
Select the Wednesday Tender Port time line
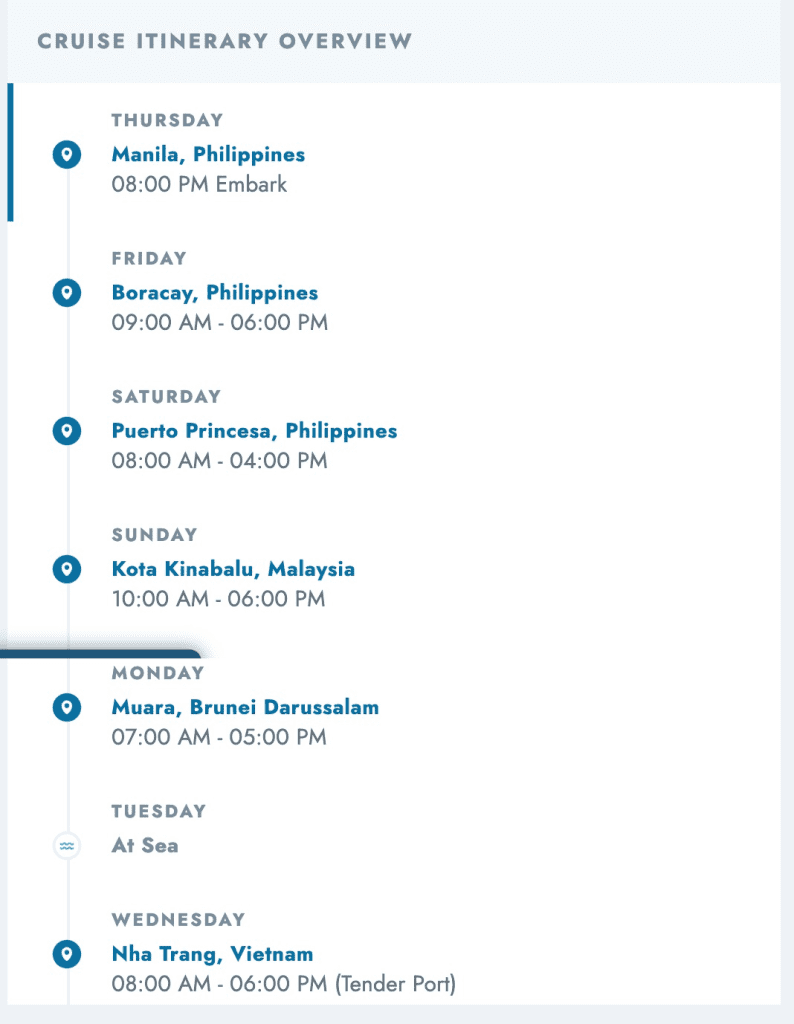[x=283, y=984]
